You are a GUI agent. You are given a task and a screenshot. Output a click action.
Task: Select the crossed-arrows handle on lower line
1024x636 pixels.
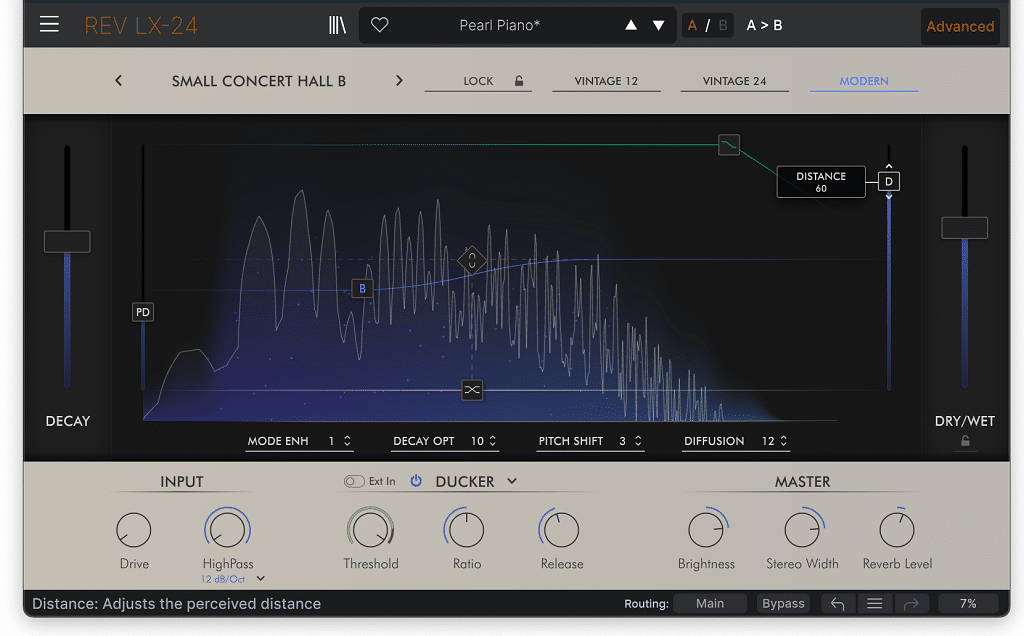[472, 390]
